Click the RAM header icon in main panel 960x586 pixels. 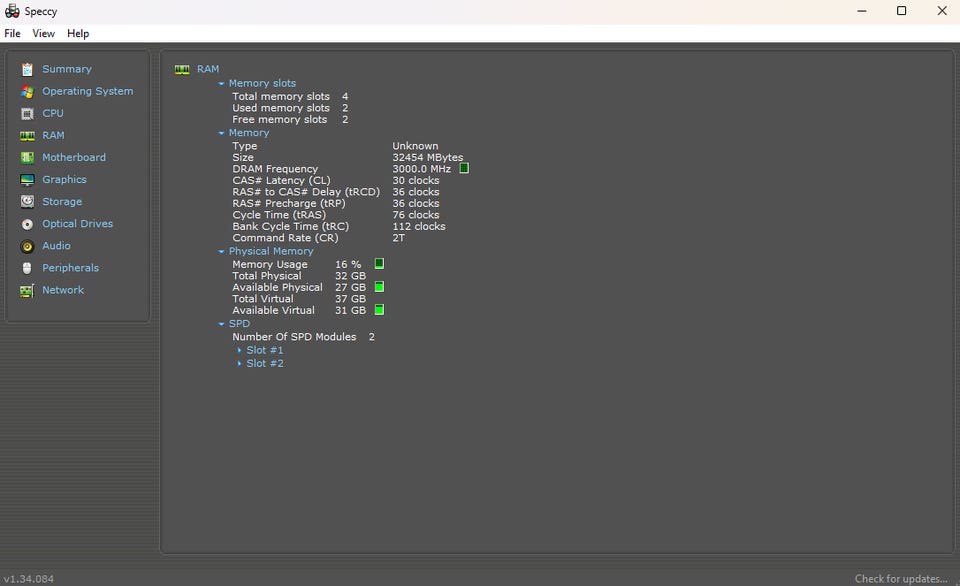click(x=182, y=69)
